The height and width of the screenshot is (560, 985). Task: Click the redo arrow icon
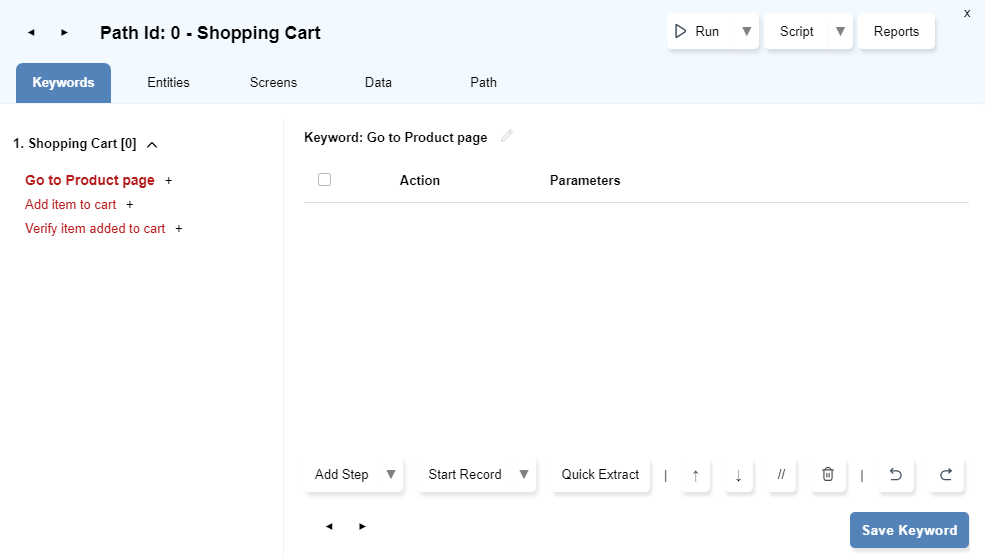(946, 475)
